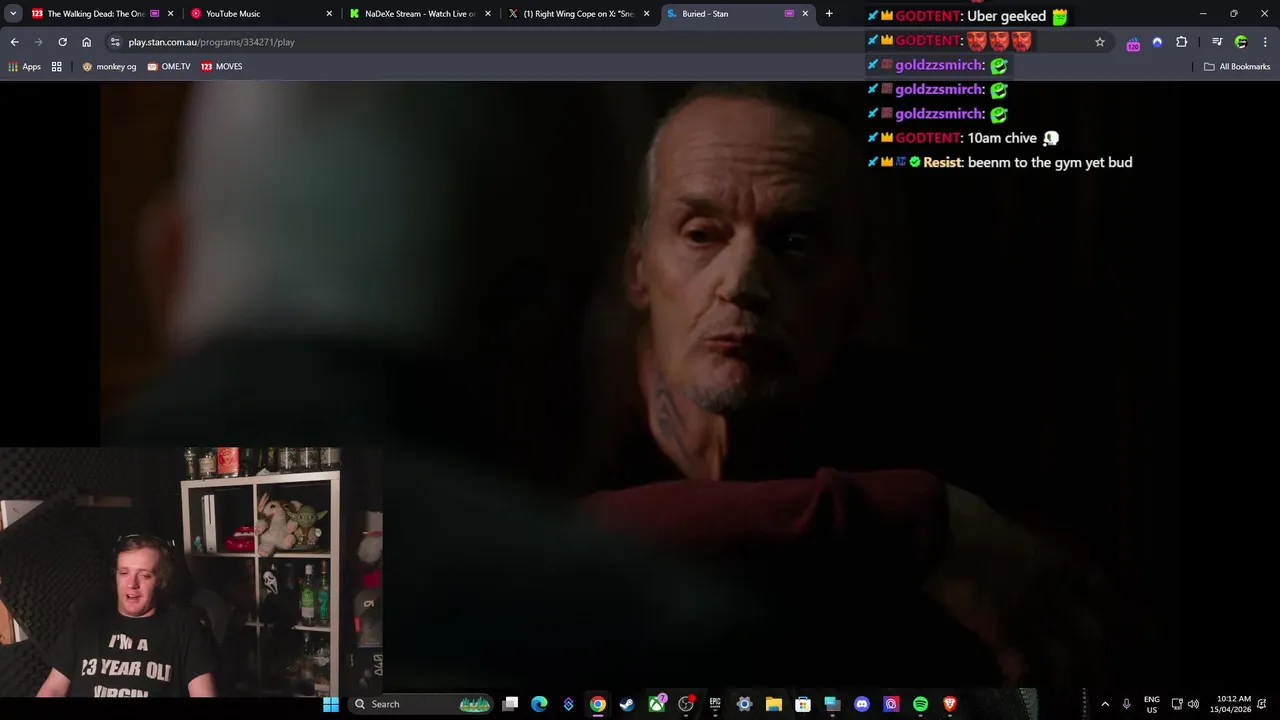Image resolution: width=1280 pixels, height=720 pixels.
Task: Open Apps bookmark shortcut
Action: (24, 67)
